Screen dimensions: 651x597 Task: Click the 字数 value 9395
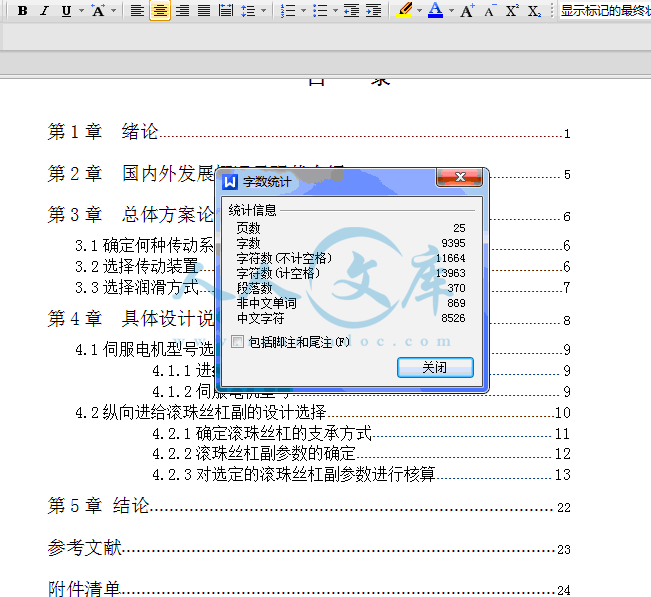453,243
